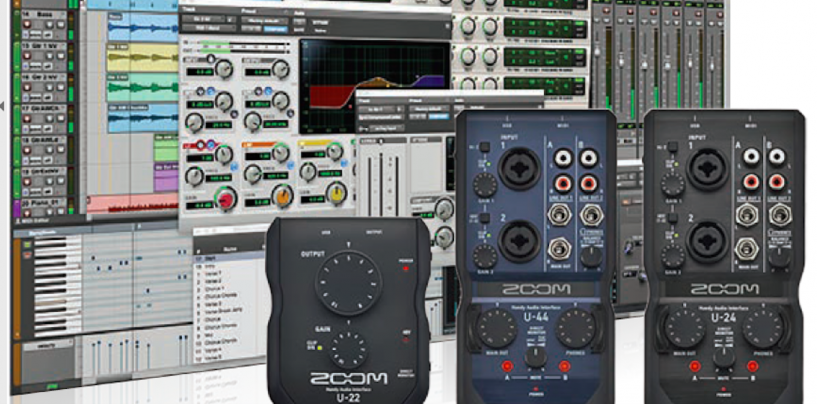Click the GAIN 1 knob on U-44
This screenshot has width=817, height=404.
click(x=485, y=185)
